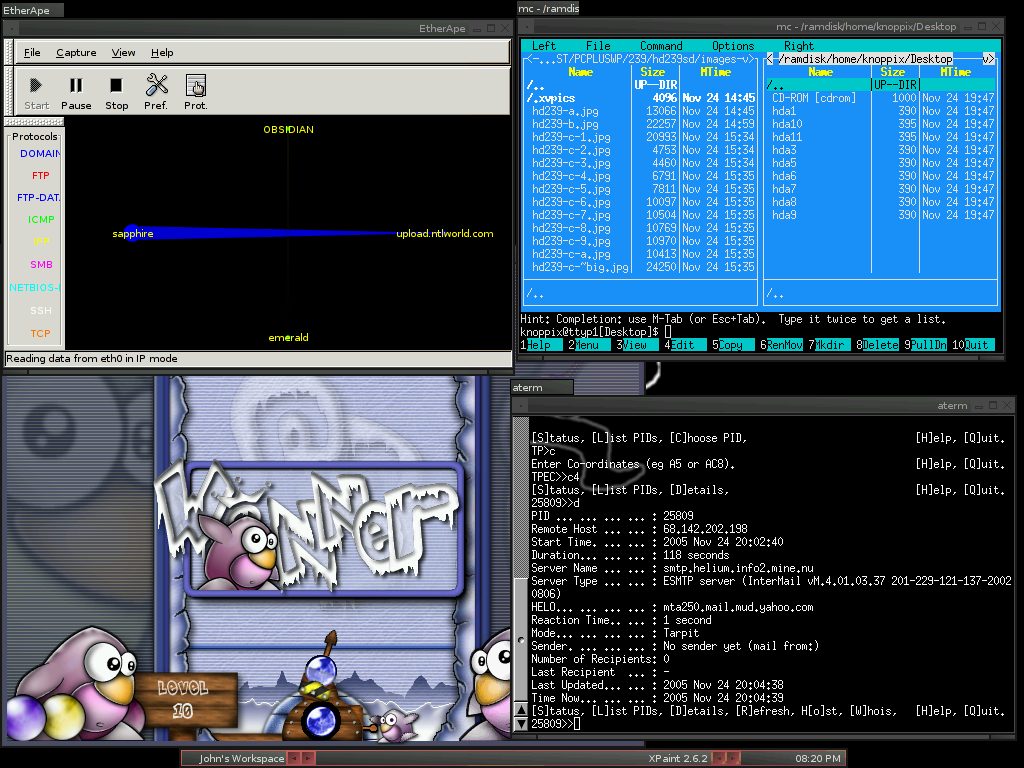The image size is (1024, 768).
Task: Open the Help menu in EtherApe
Action: coord(162,53)
